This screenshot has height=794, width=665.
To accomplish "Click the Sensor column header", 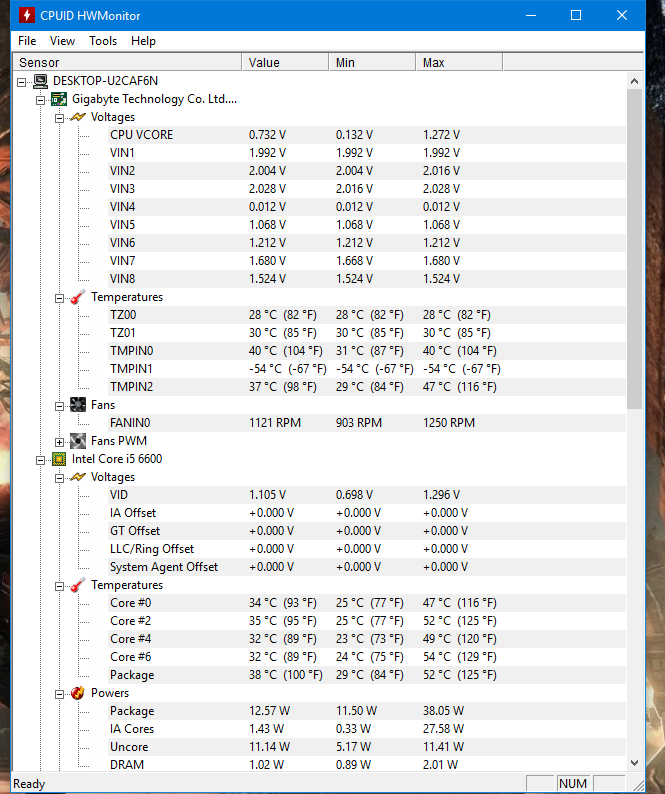I will tap(127, 62).
